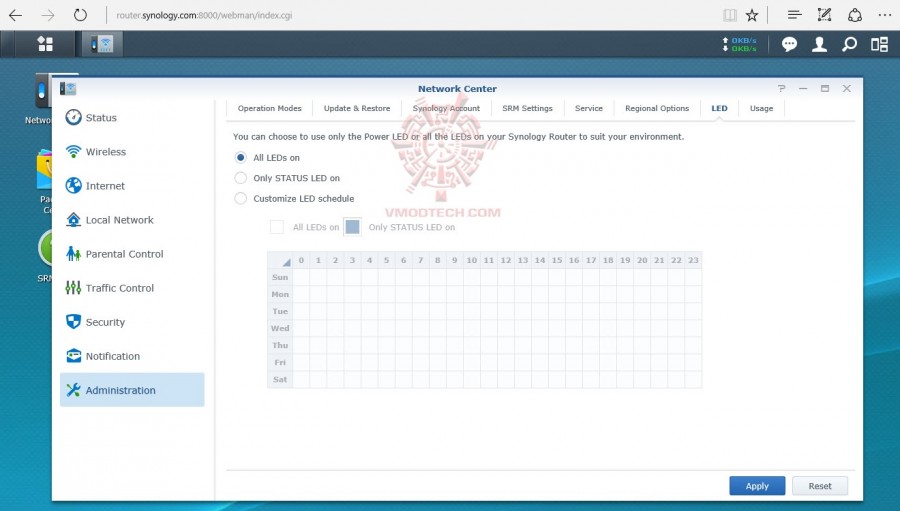The image size is (900, 511).
Task: Click the Local Network house icon
Action: [x=73, y=219]
